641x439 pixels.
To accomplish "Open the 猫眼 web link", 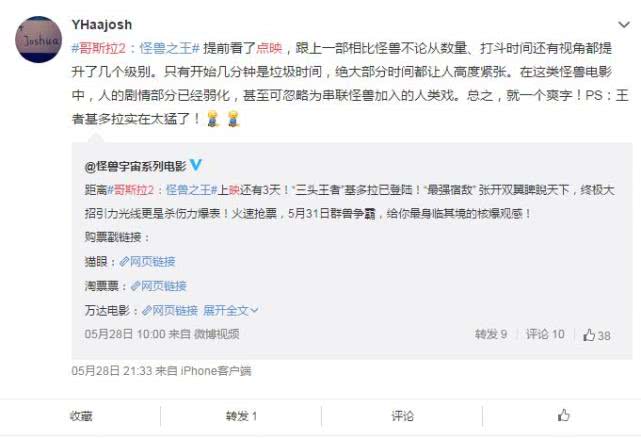I will coord(148,262).
